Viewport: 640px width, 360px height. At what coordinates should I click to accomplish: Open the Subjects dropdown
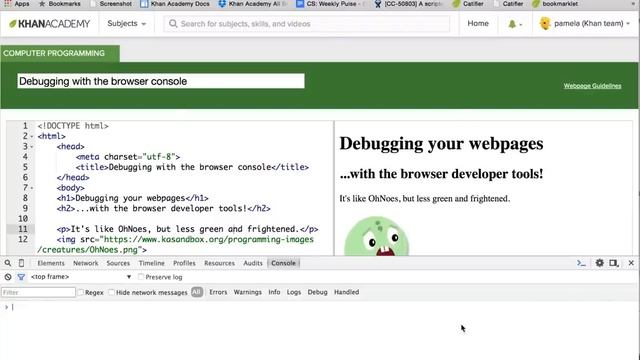127,24
